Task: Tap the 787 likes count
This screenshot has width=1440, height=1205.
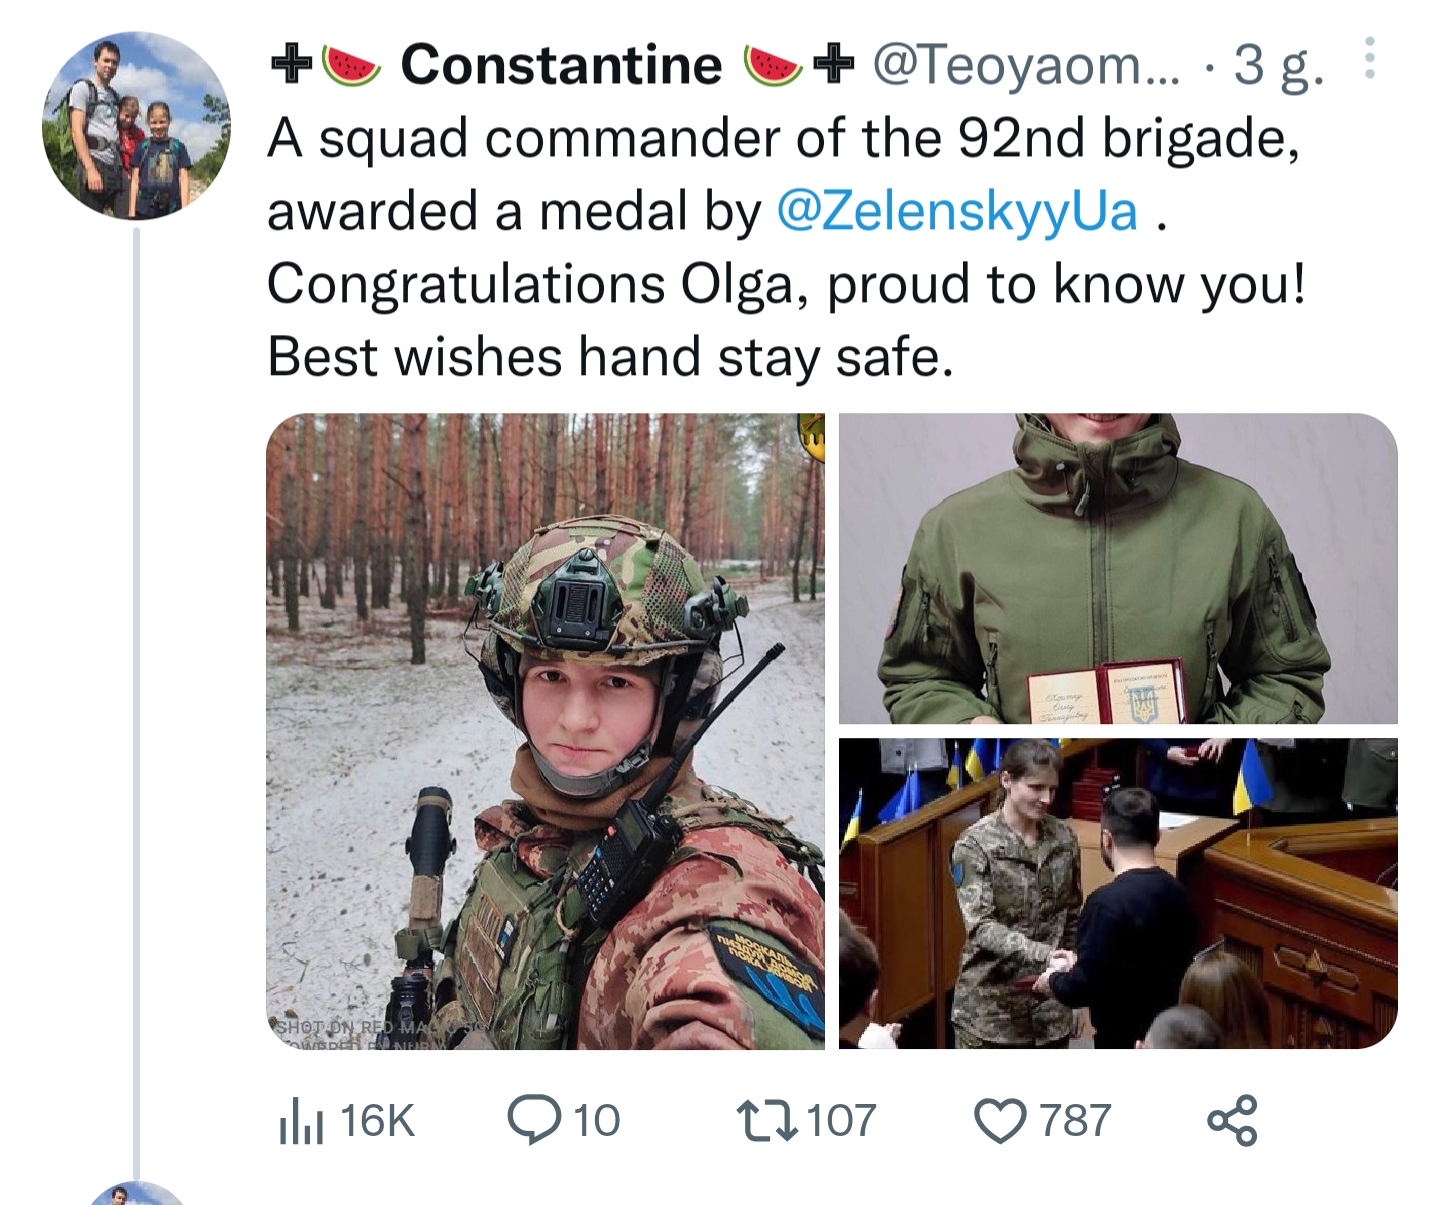Action: click(1075, 1120)
